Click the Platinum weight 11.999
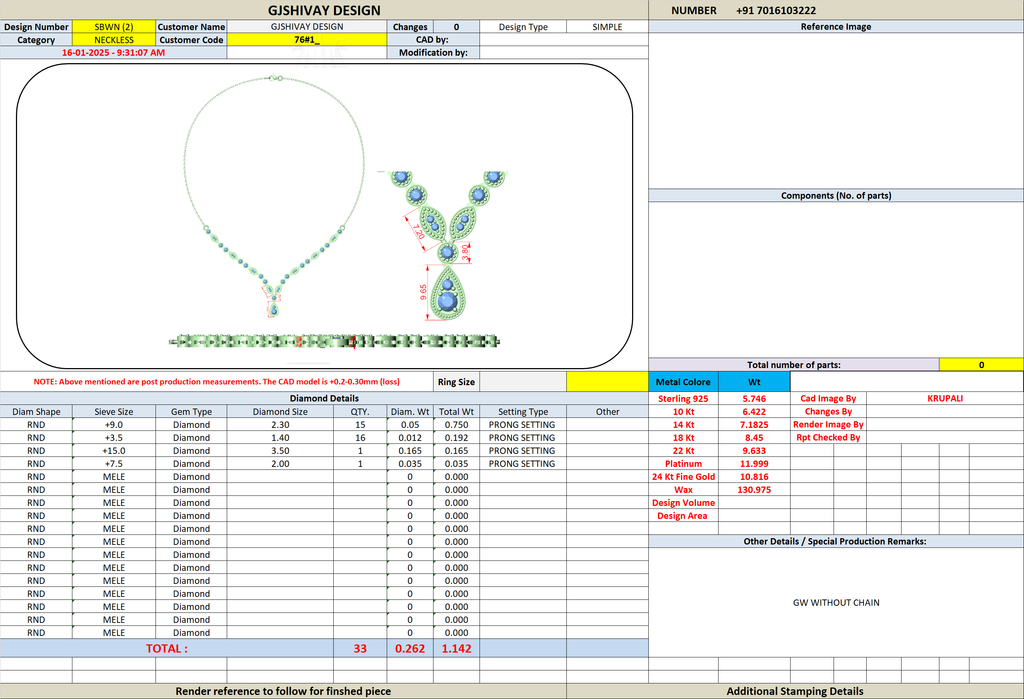Screen dimensions: 1024x699 tap(754, 464)
